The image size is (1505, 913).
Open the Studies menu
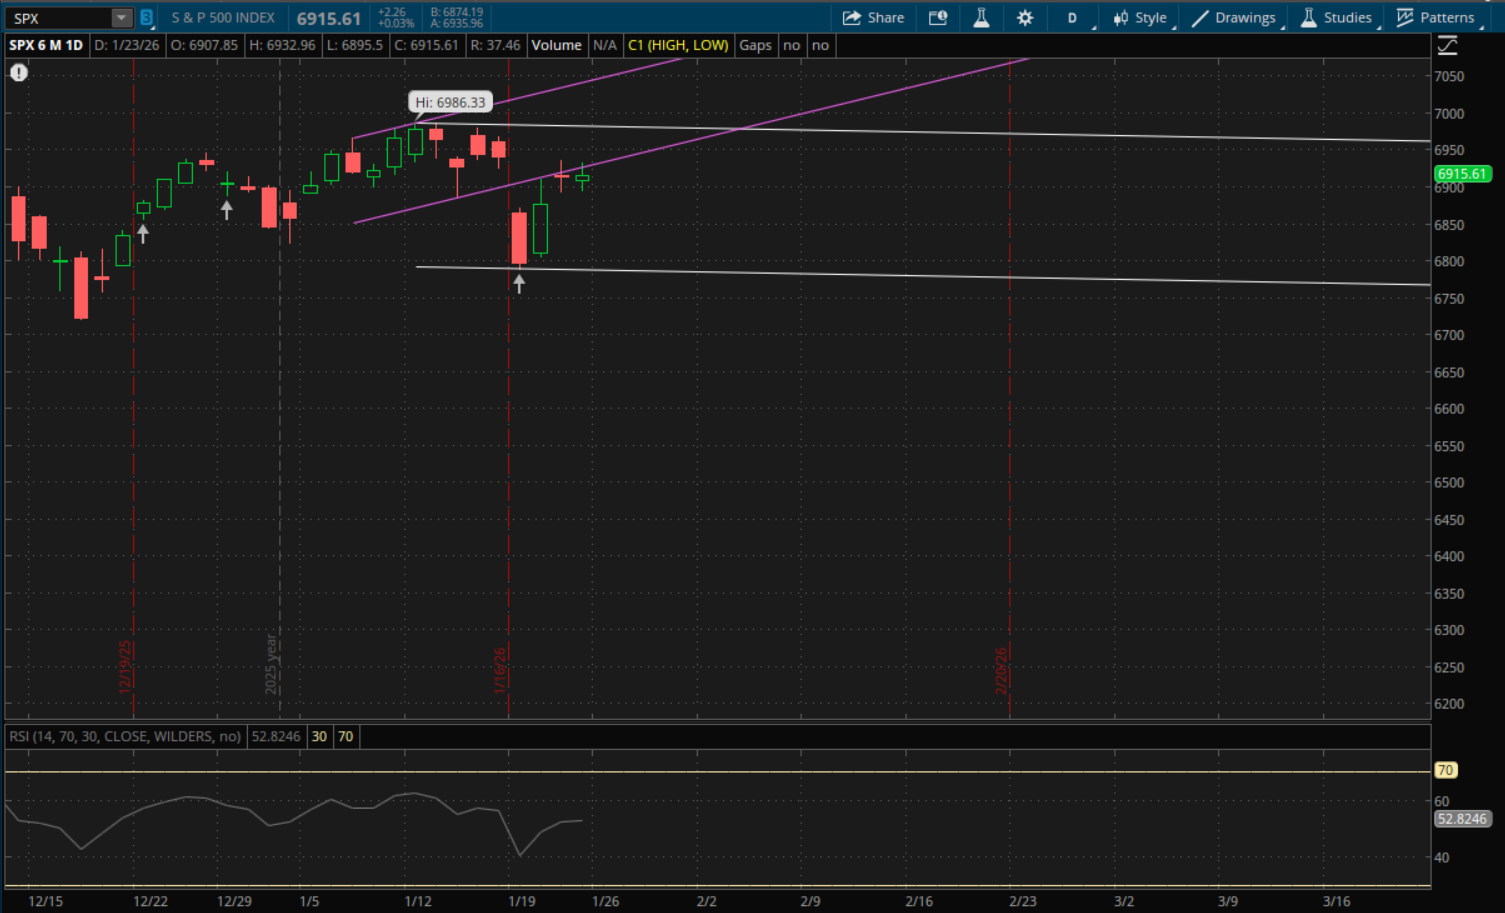(x=1336, y=18)
